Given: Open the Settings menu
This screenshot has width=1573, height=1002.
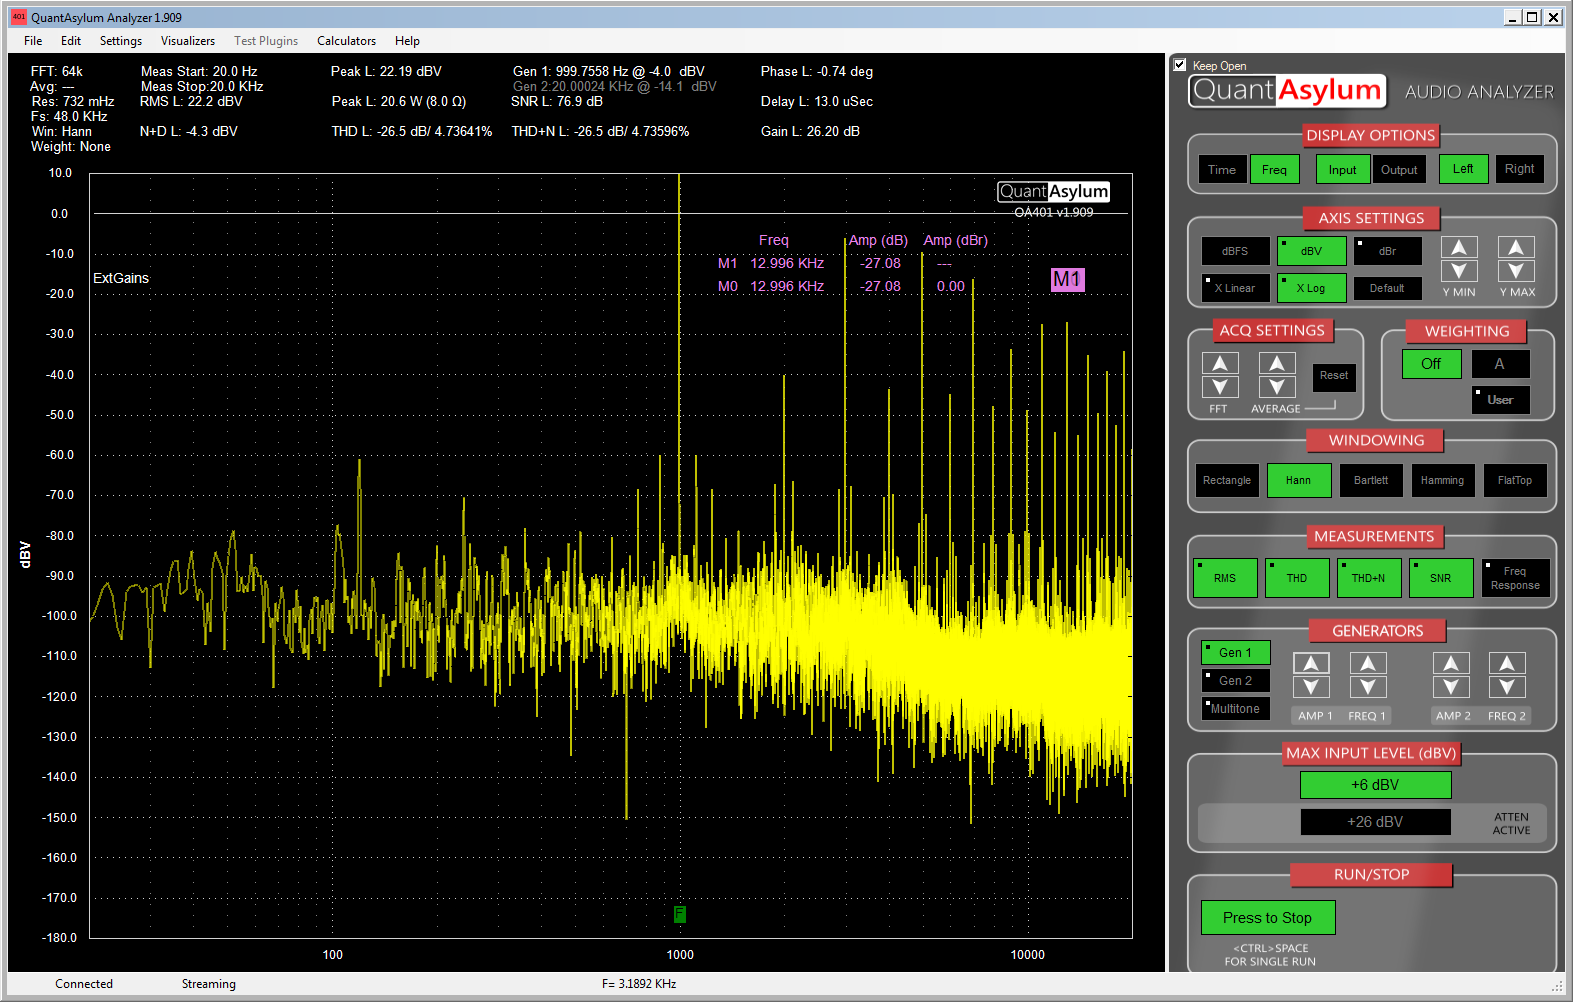Looking at the screenshot, I should pos(121,41).
